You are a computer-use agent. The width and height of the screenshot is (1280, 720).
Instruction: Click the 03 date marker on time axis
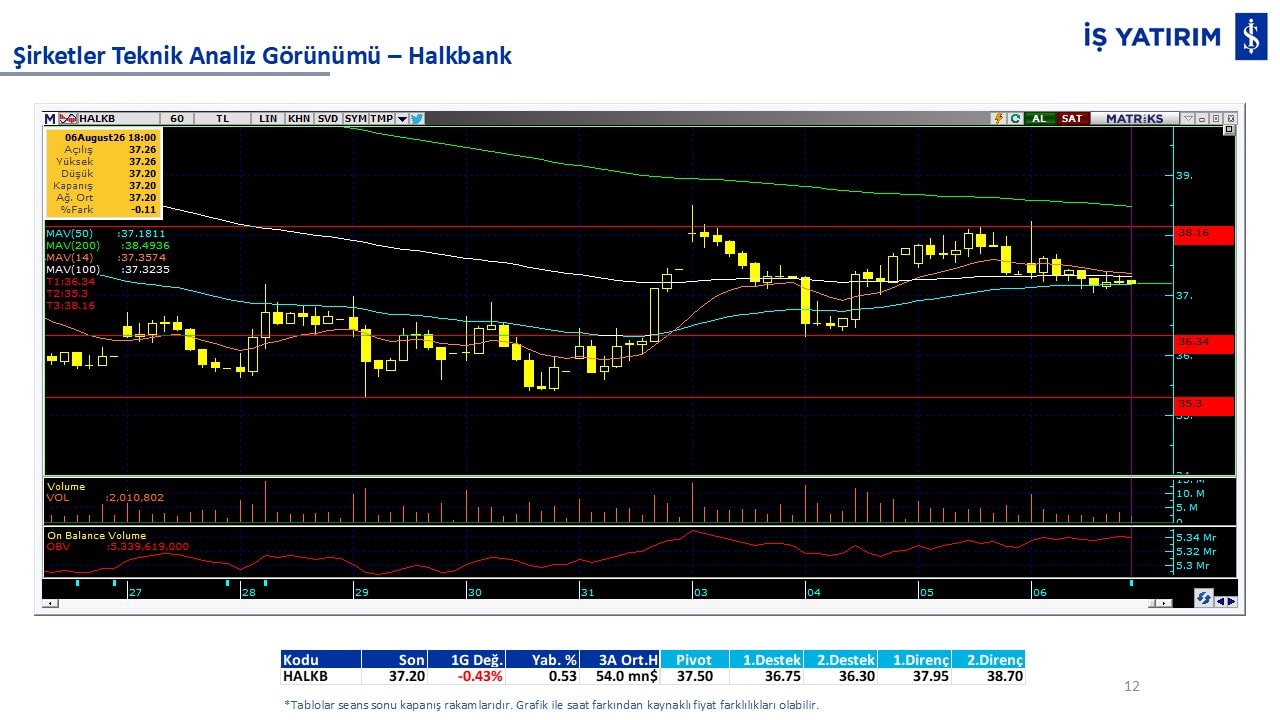pyautogui.click(x=701, y=592)
